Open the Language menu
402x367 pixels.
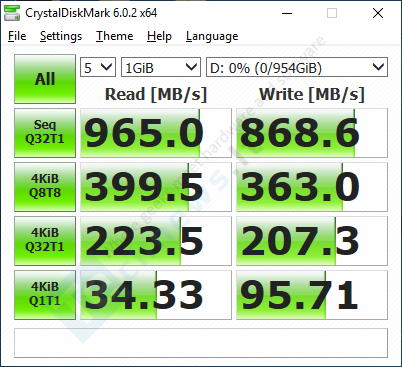(x=212, y=36)
